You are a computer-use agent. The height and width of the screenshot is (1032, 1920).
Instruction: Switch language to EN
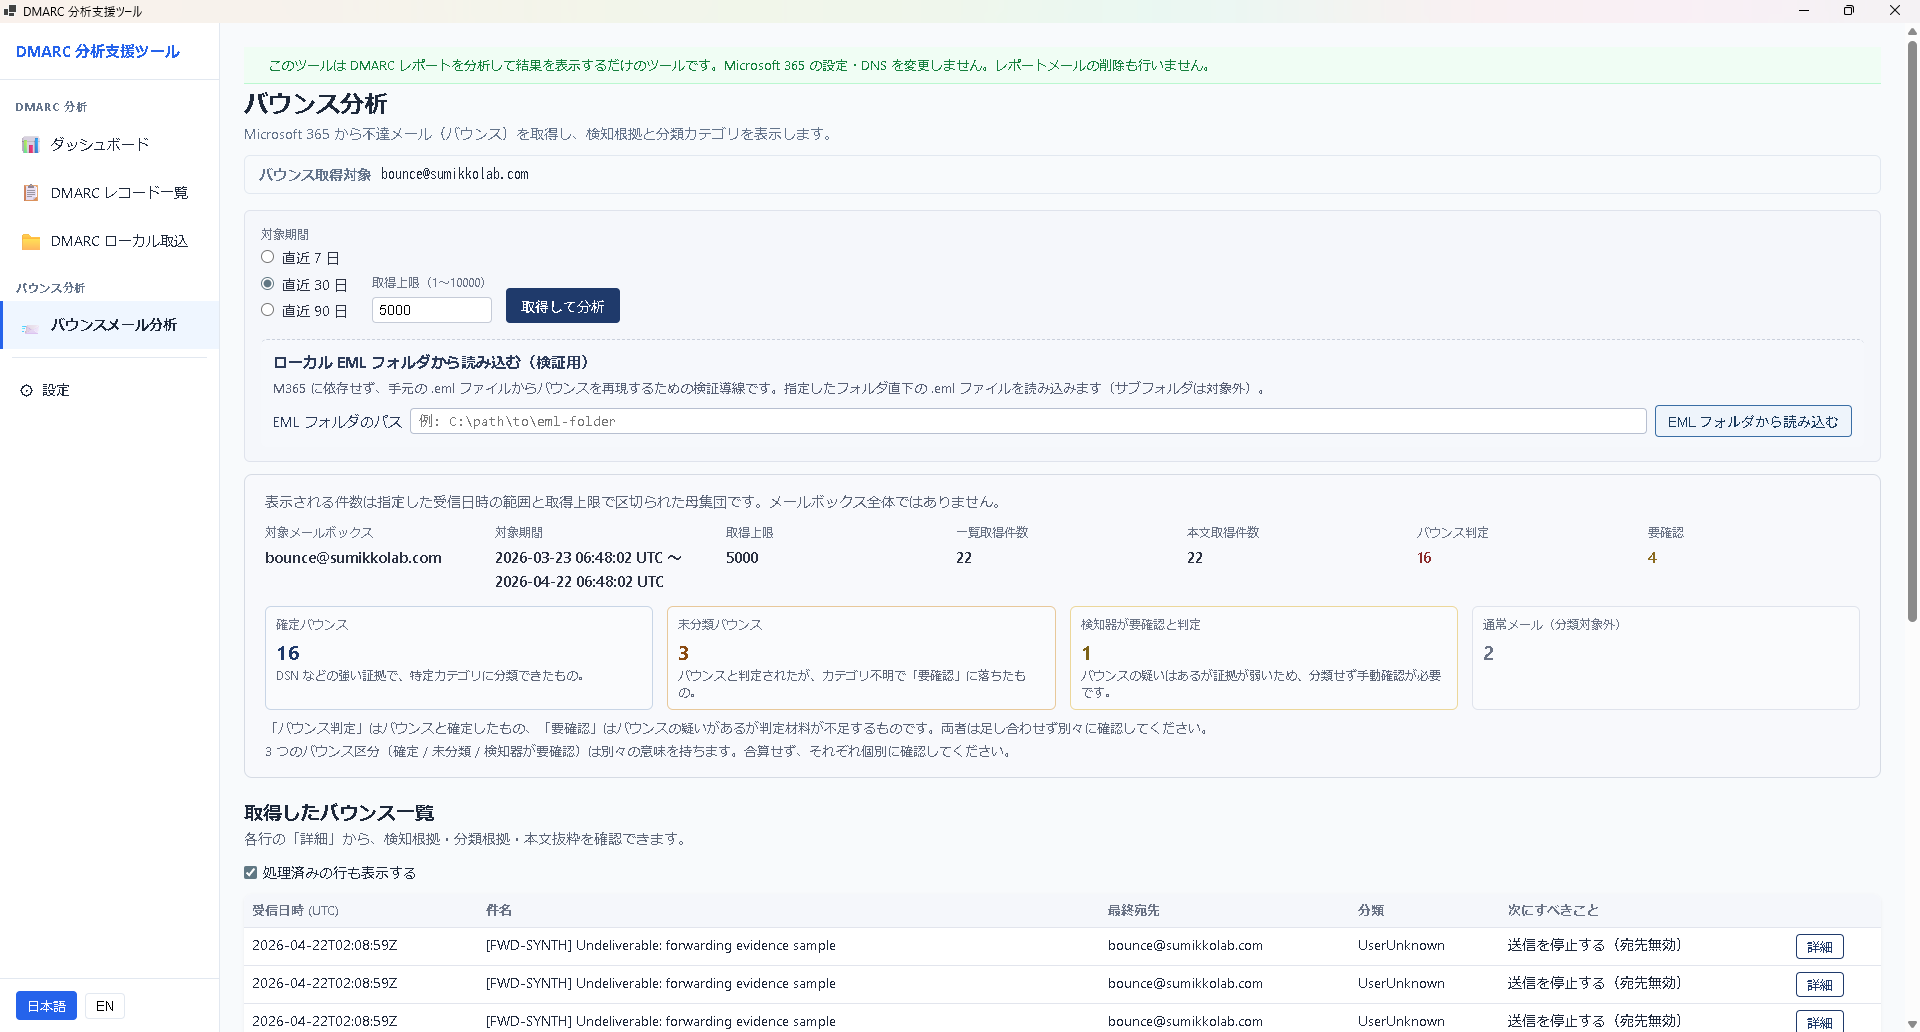[105, 1006]
